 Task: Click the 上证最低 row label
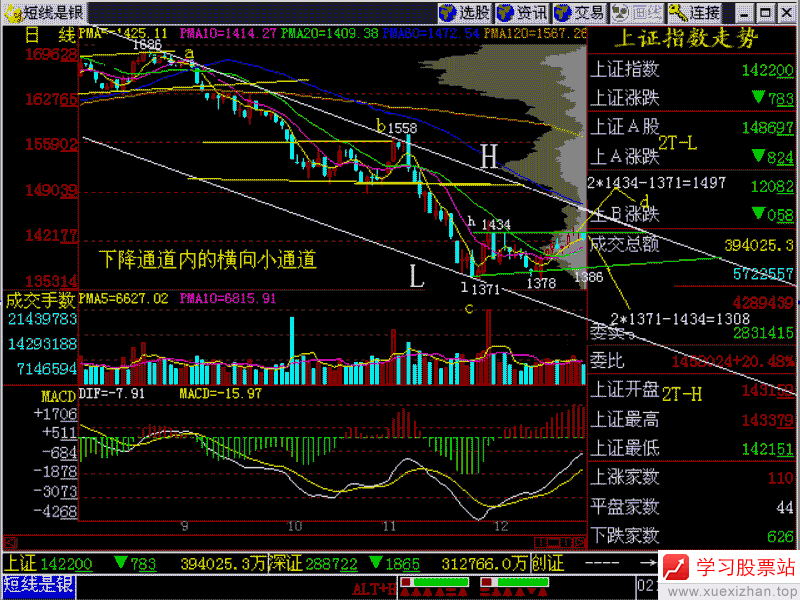tap(625, 448)
